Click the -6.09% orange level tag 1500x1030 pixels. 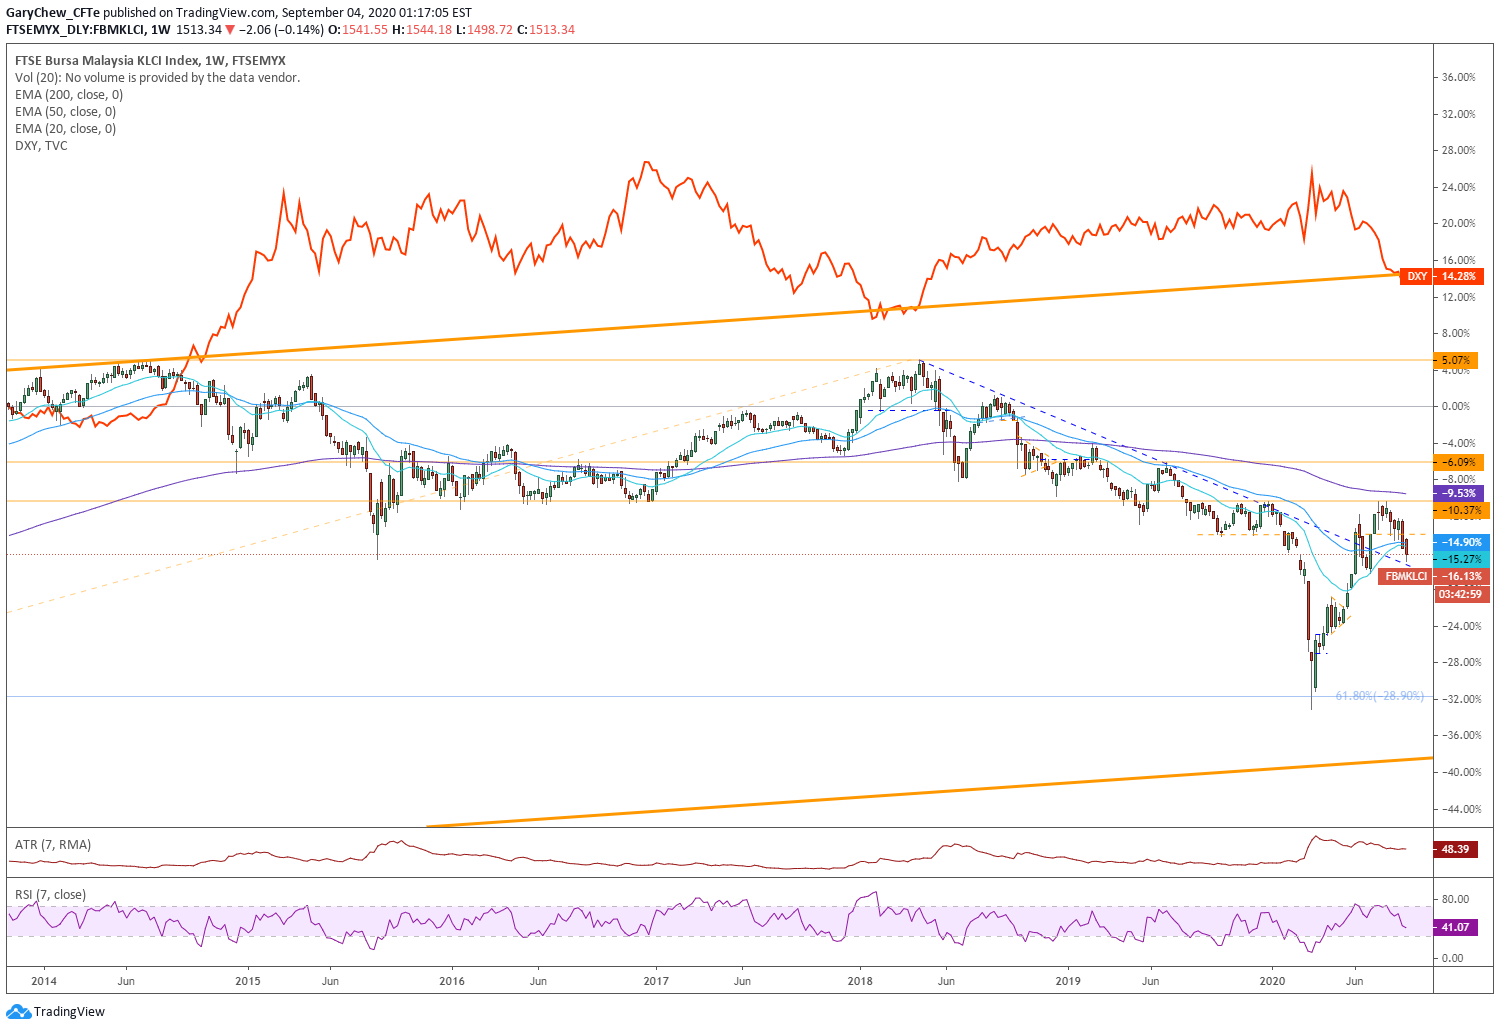[x=1461, y=462]
